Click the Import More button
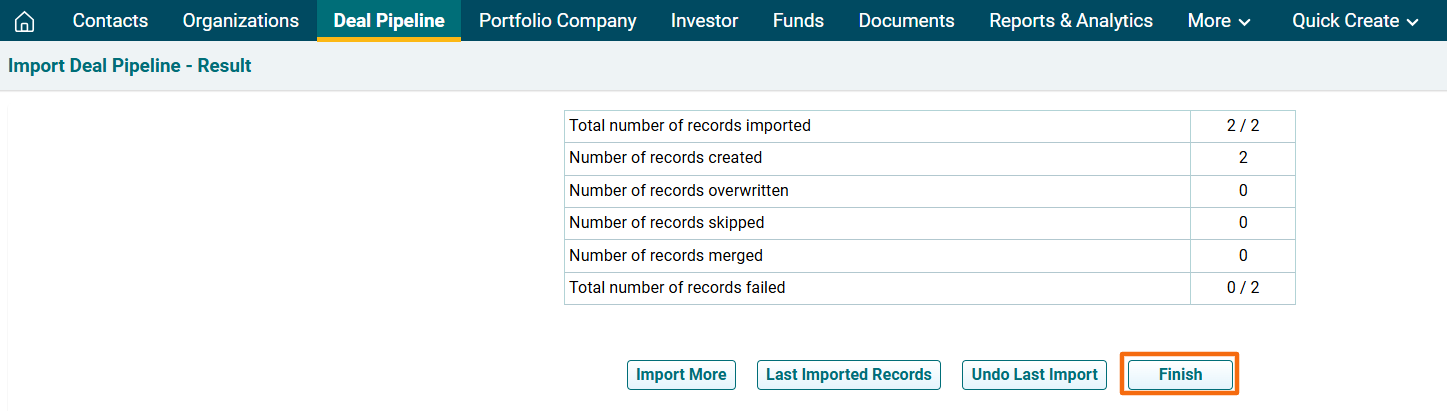 click(681, 375)
